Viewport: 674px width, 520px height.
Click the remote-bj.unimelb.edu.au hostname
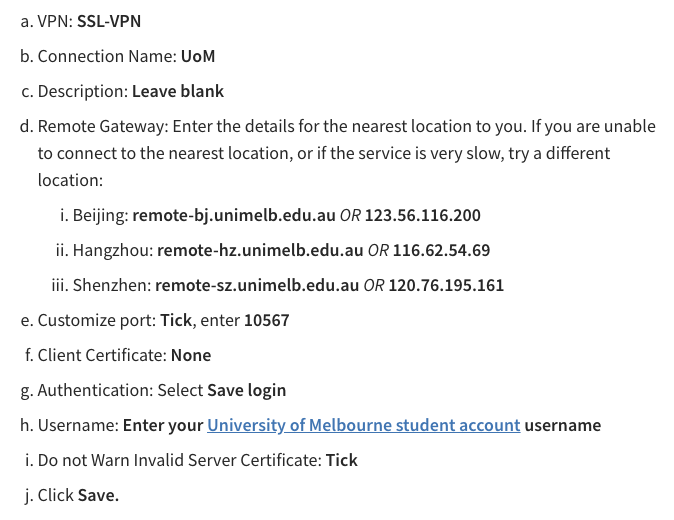click(x=234, y=215)
